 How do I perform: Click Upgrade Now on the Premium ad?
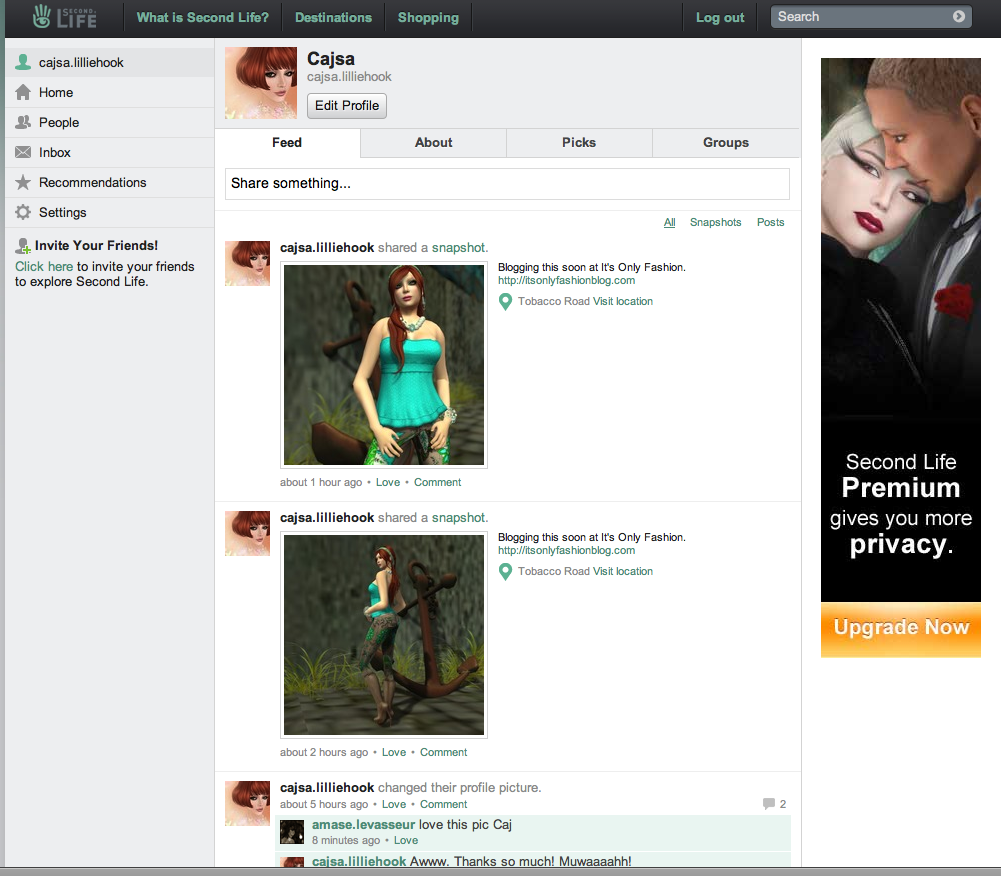[899, 628]
